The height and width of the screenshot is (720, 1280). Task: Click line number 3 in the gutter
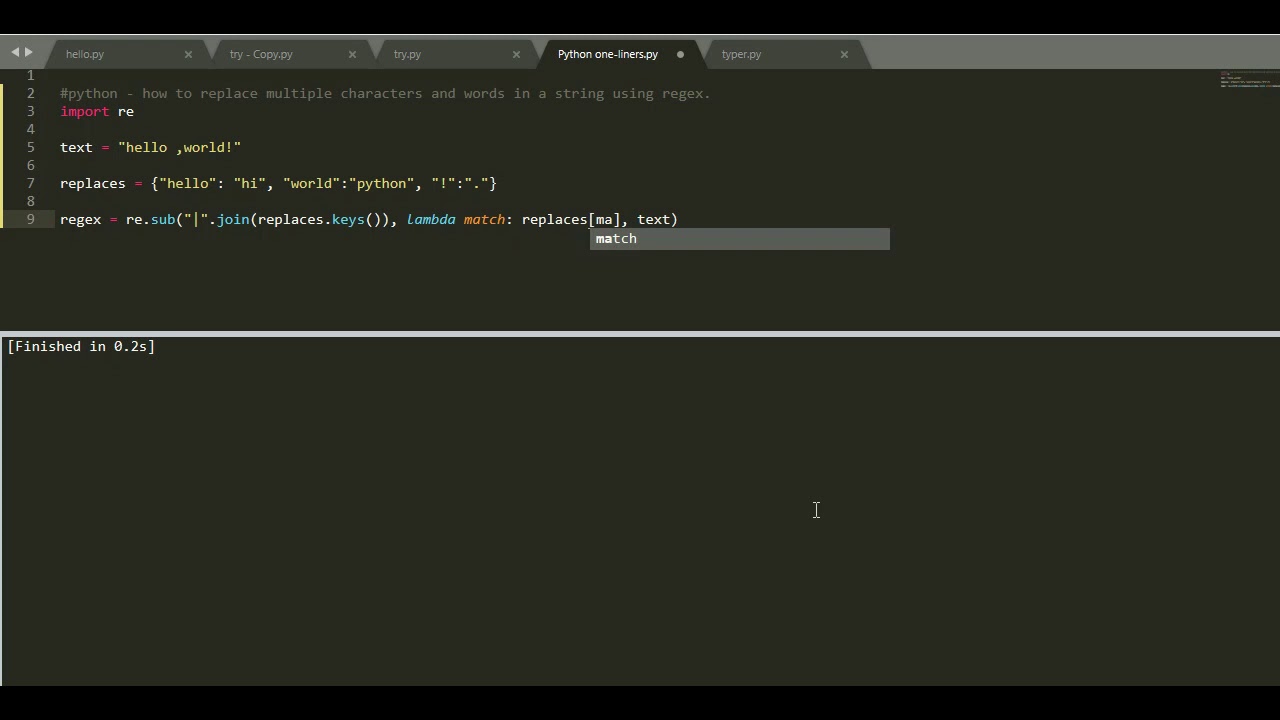tap(31, 111)
